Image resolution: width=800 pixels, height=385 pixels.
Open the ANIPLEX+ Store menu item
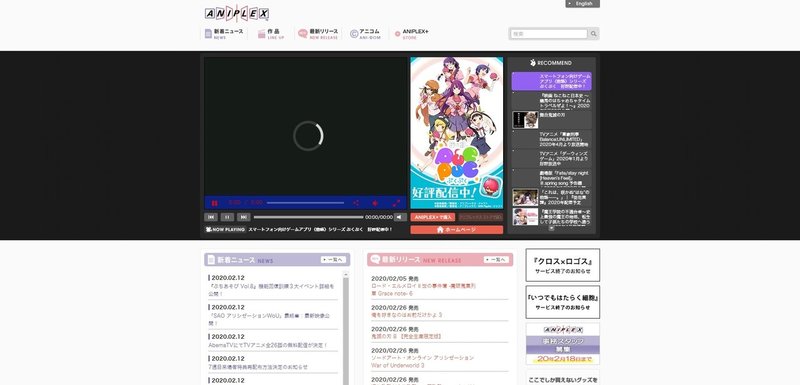tap(411, 34)
